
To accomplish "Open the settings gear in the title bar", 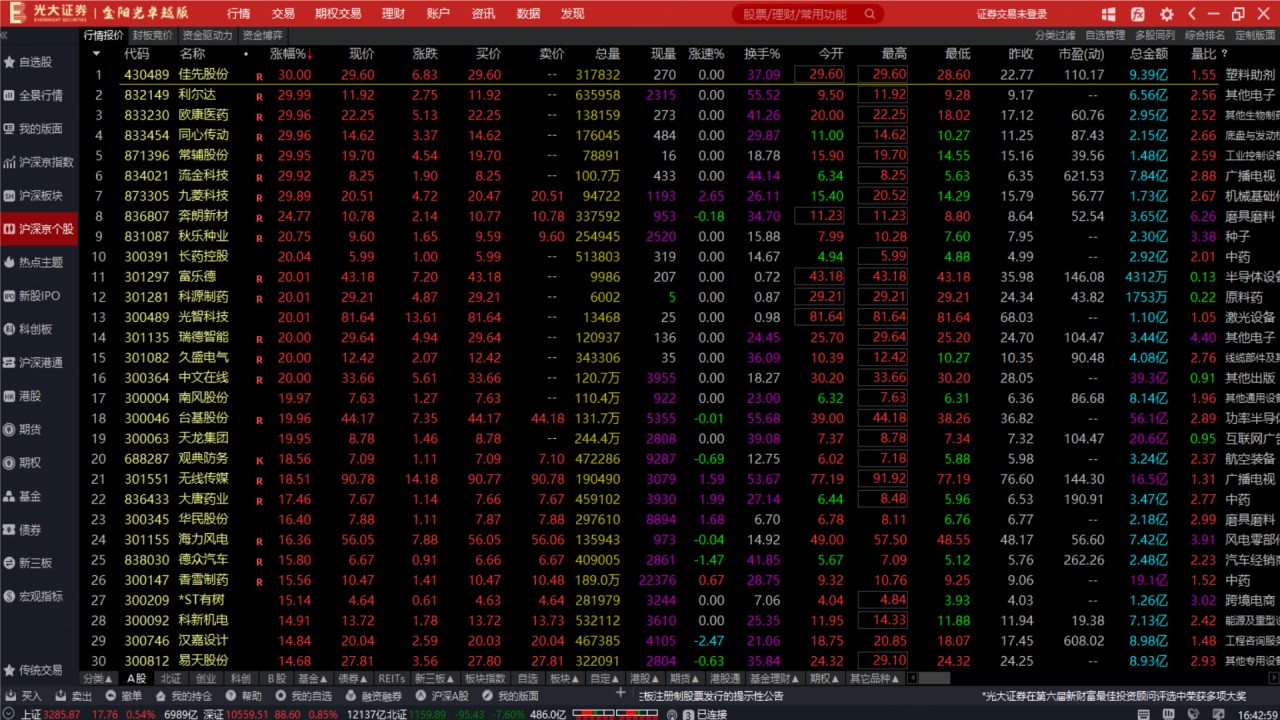I will [1167, 14].
